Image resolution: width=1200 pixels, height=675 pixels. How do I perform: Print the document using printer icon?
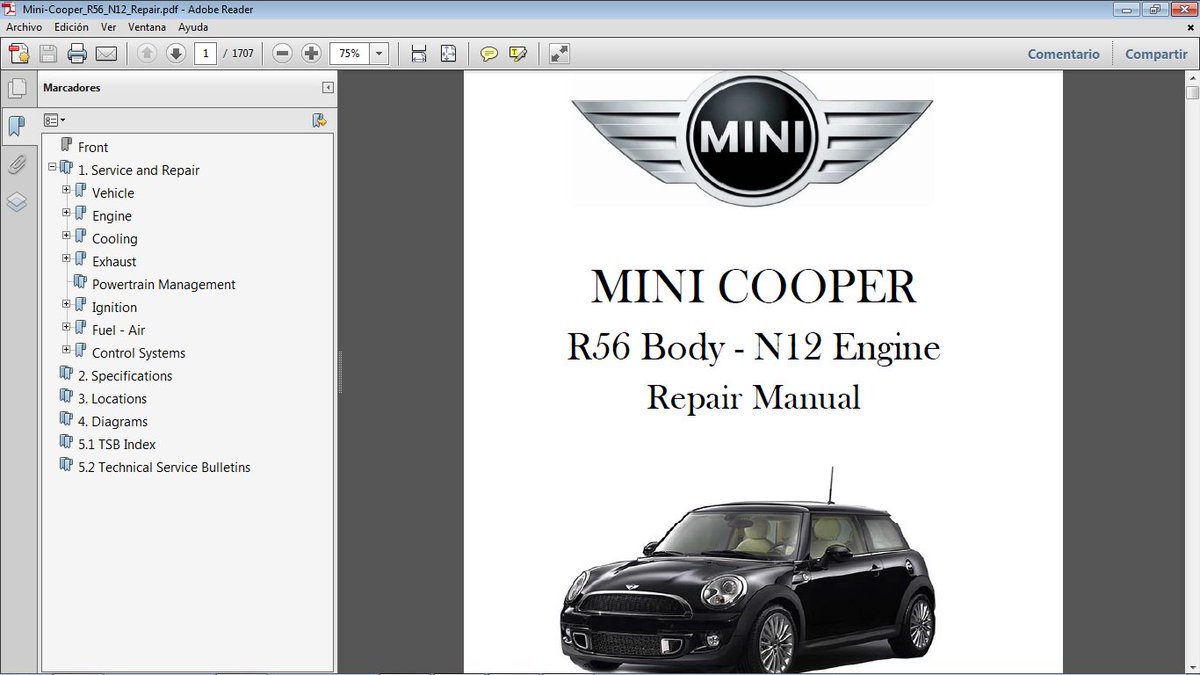point(77,54)
